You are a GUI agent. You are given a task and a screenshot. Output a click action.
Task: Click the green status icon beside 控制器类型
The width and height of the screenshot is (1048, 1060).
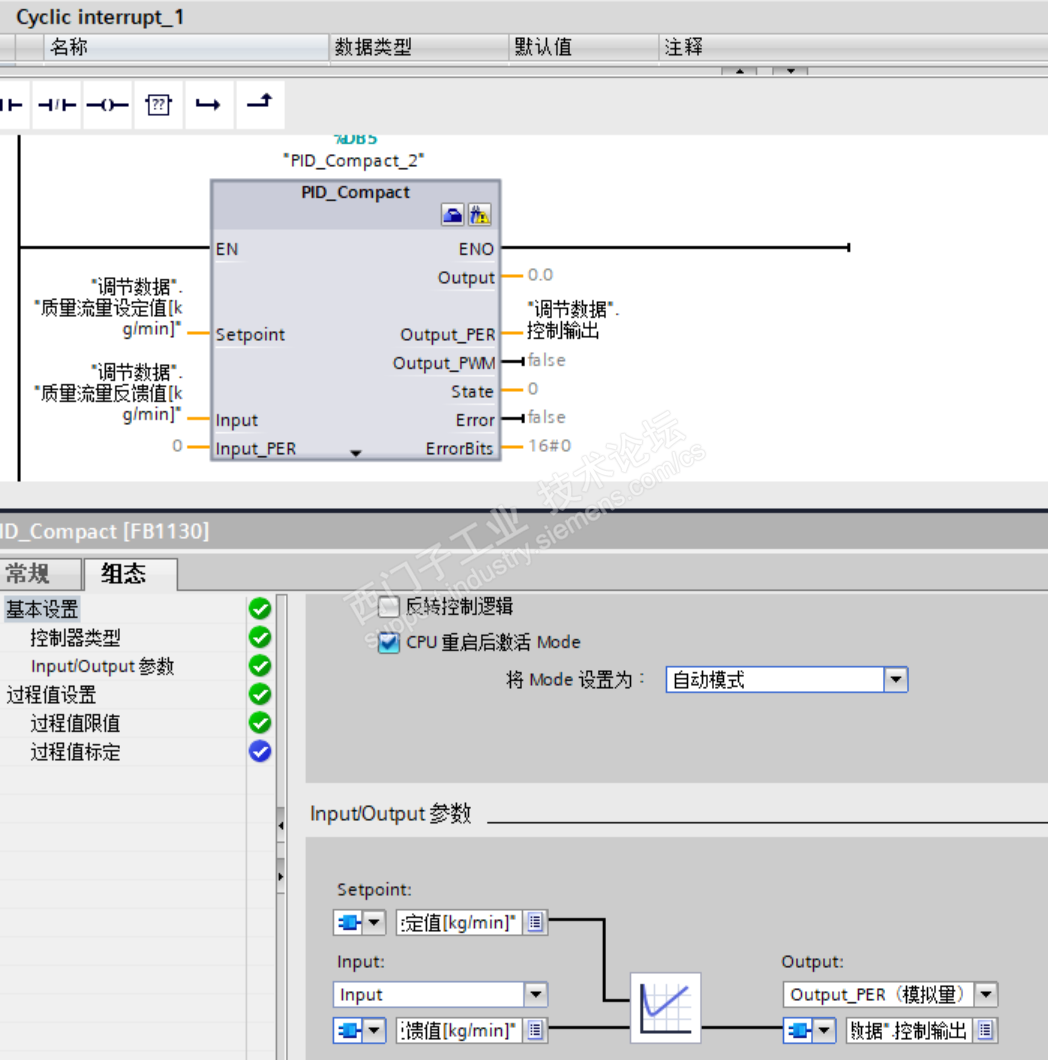[260, 637]
